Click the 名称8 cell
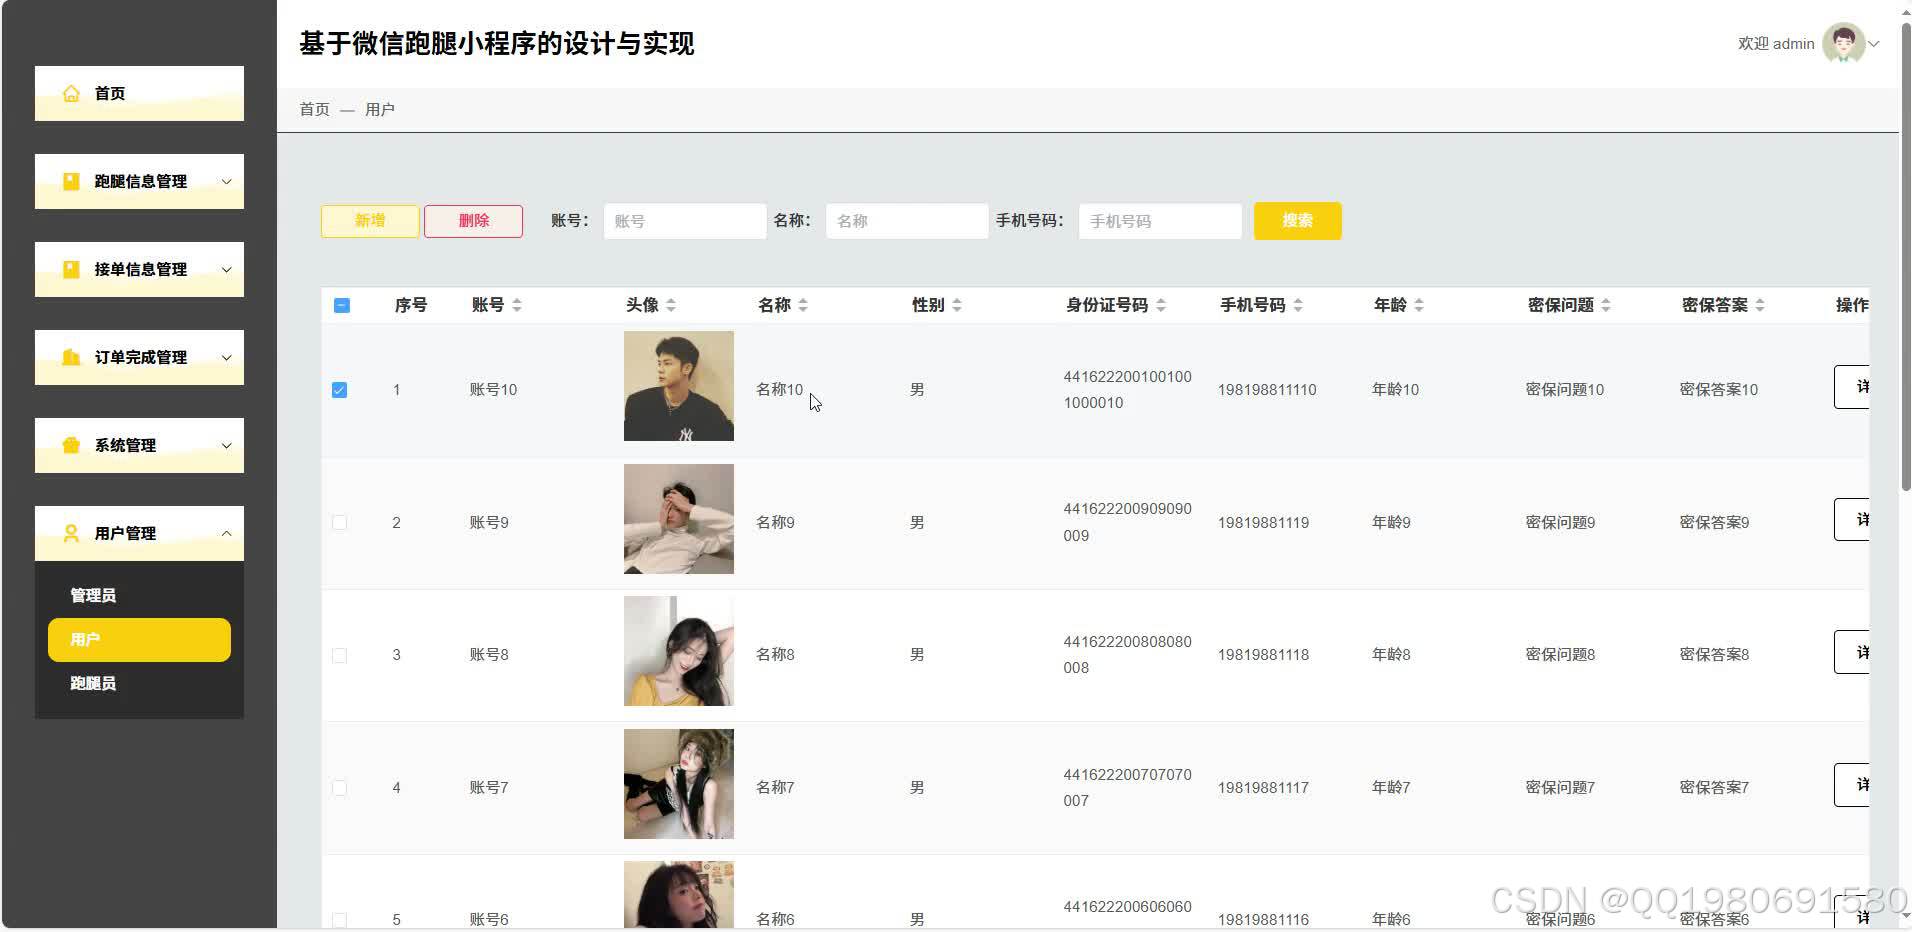The image size is (1912, 932). 775,655
